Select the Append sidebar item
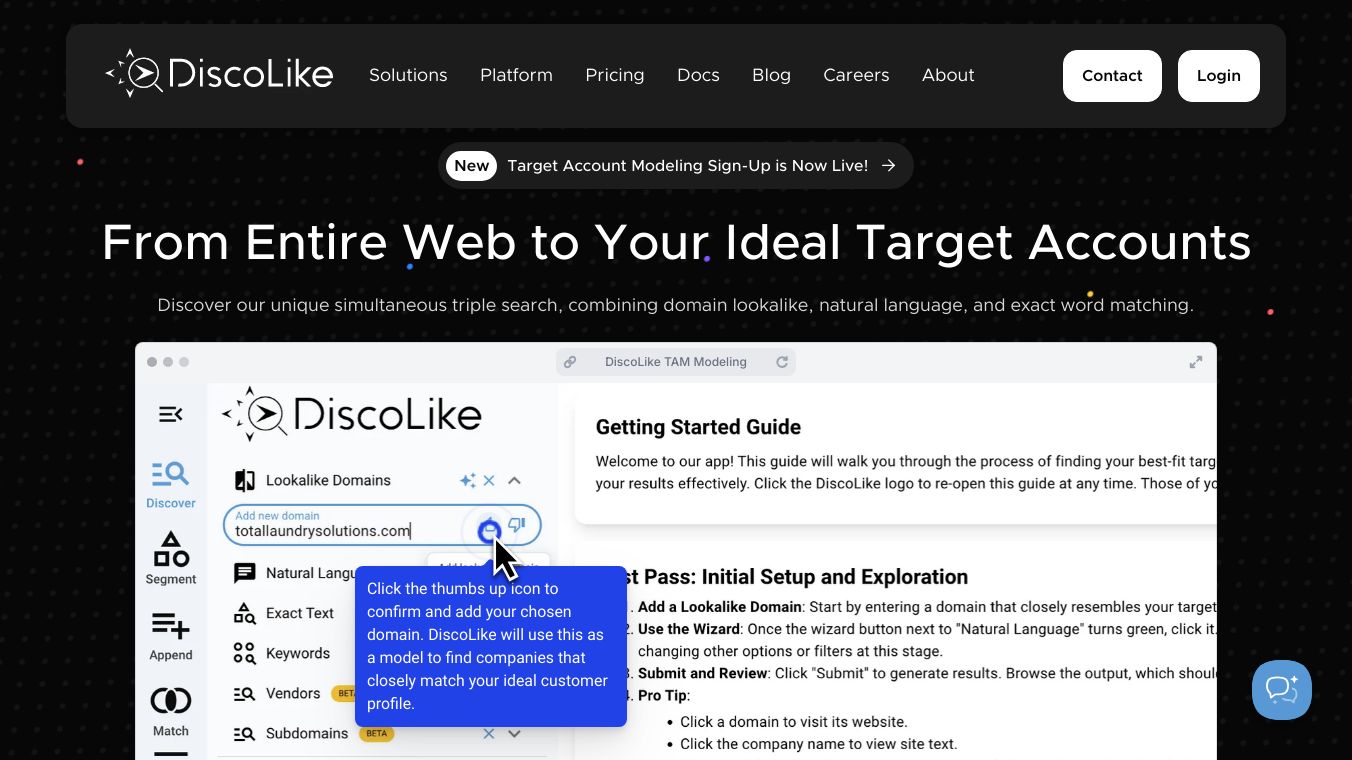 171,637
